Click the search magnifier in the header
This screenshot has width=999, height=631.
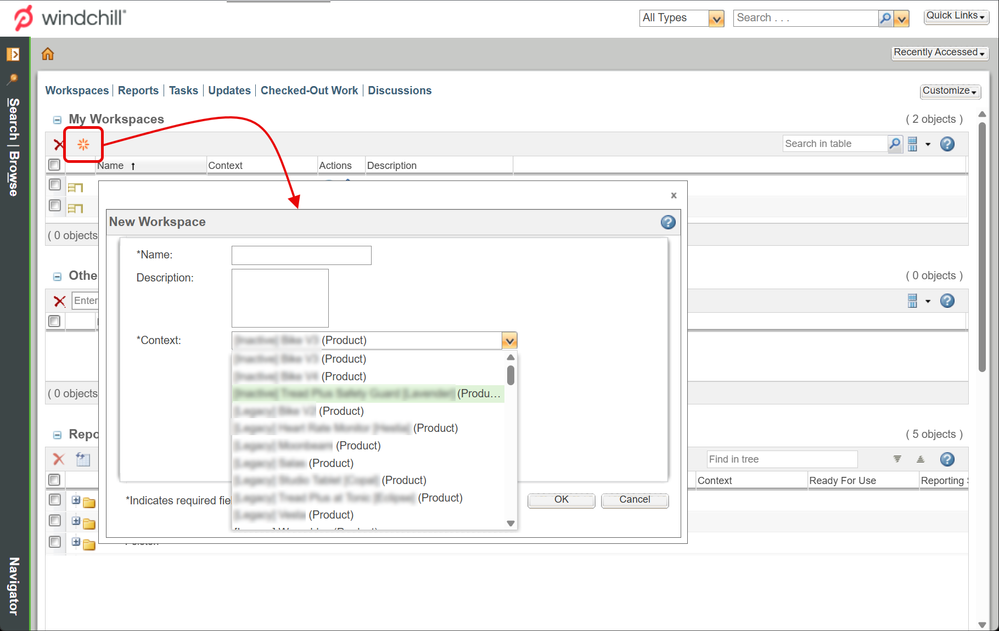point(885,18)
